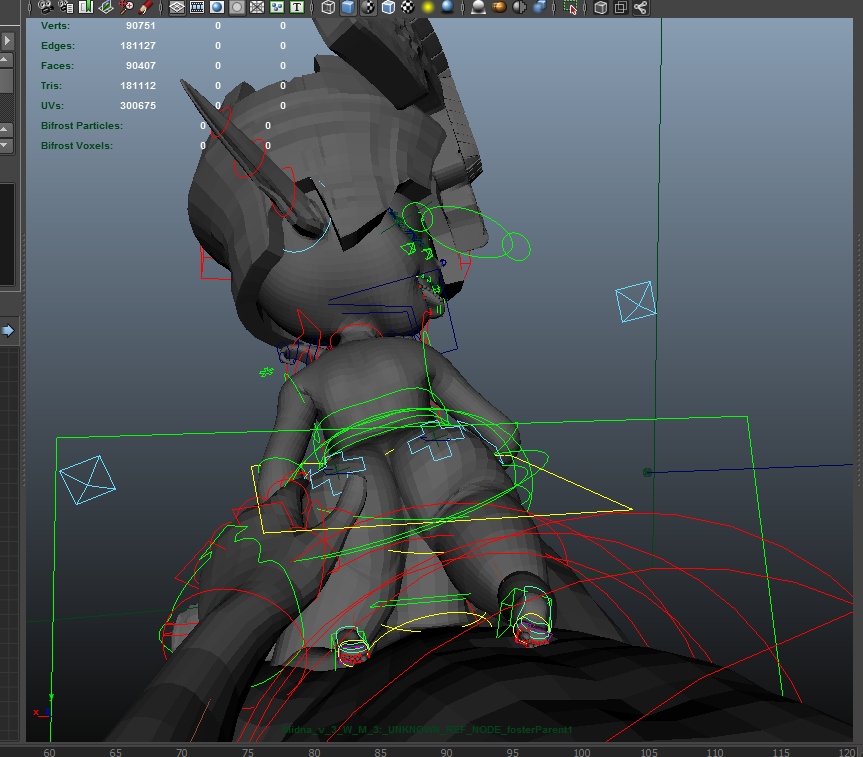Toggle Depth of Field blue cubes icon
The image size is (863, 757).
coord(539,7)
